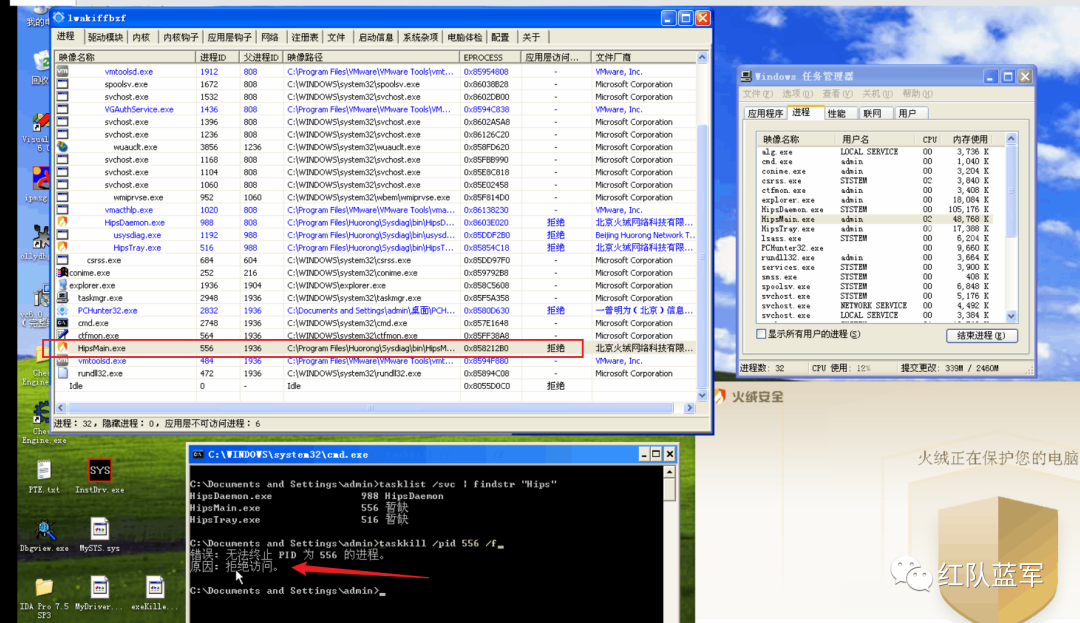This screenshot has width=1080, height=623.
Task: Select the spoolsv.exe row in PCHunter
Action: click(376, 84)
